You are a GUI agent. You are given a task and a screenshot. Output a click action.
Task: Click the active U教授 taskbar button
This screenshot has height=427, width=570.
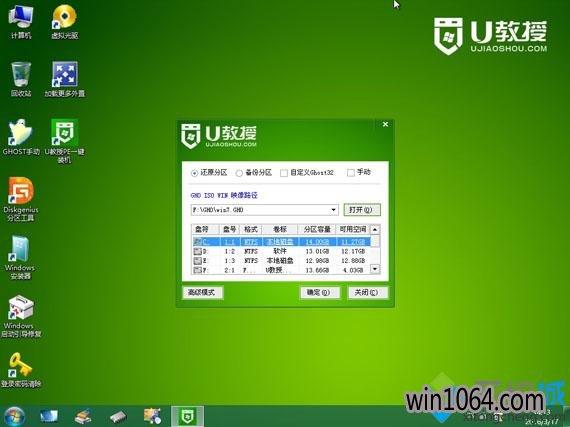point(187,416)
